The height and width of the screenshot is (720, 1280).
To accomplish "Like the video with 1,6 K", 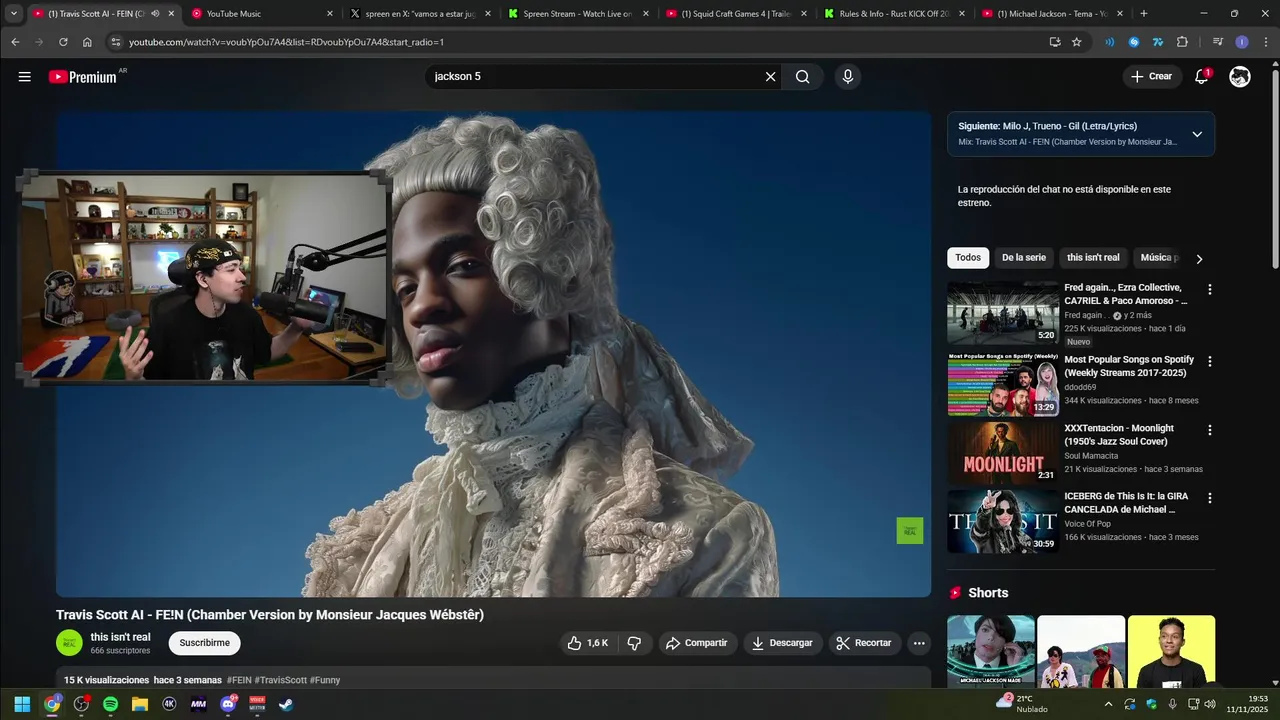I will (x=588, y=643).
